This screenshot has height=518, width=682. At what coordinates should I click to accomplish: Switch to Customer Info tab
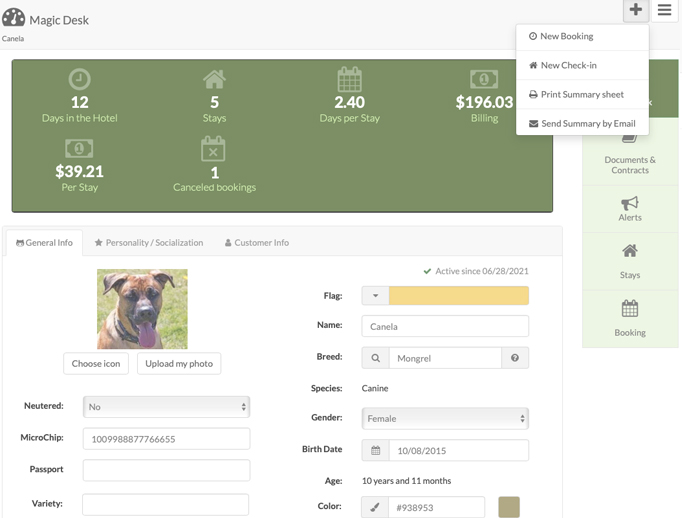coord(257,243)
